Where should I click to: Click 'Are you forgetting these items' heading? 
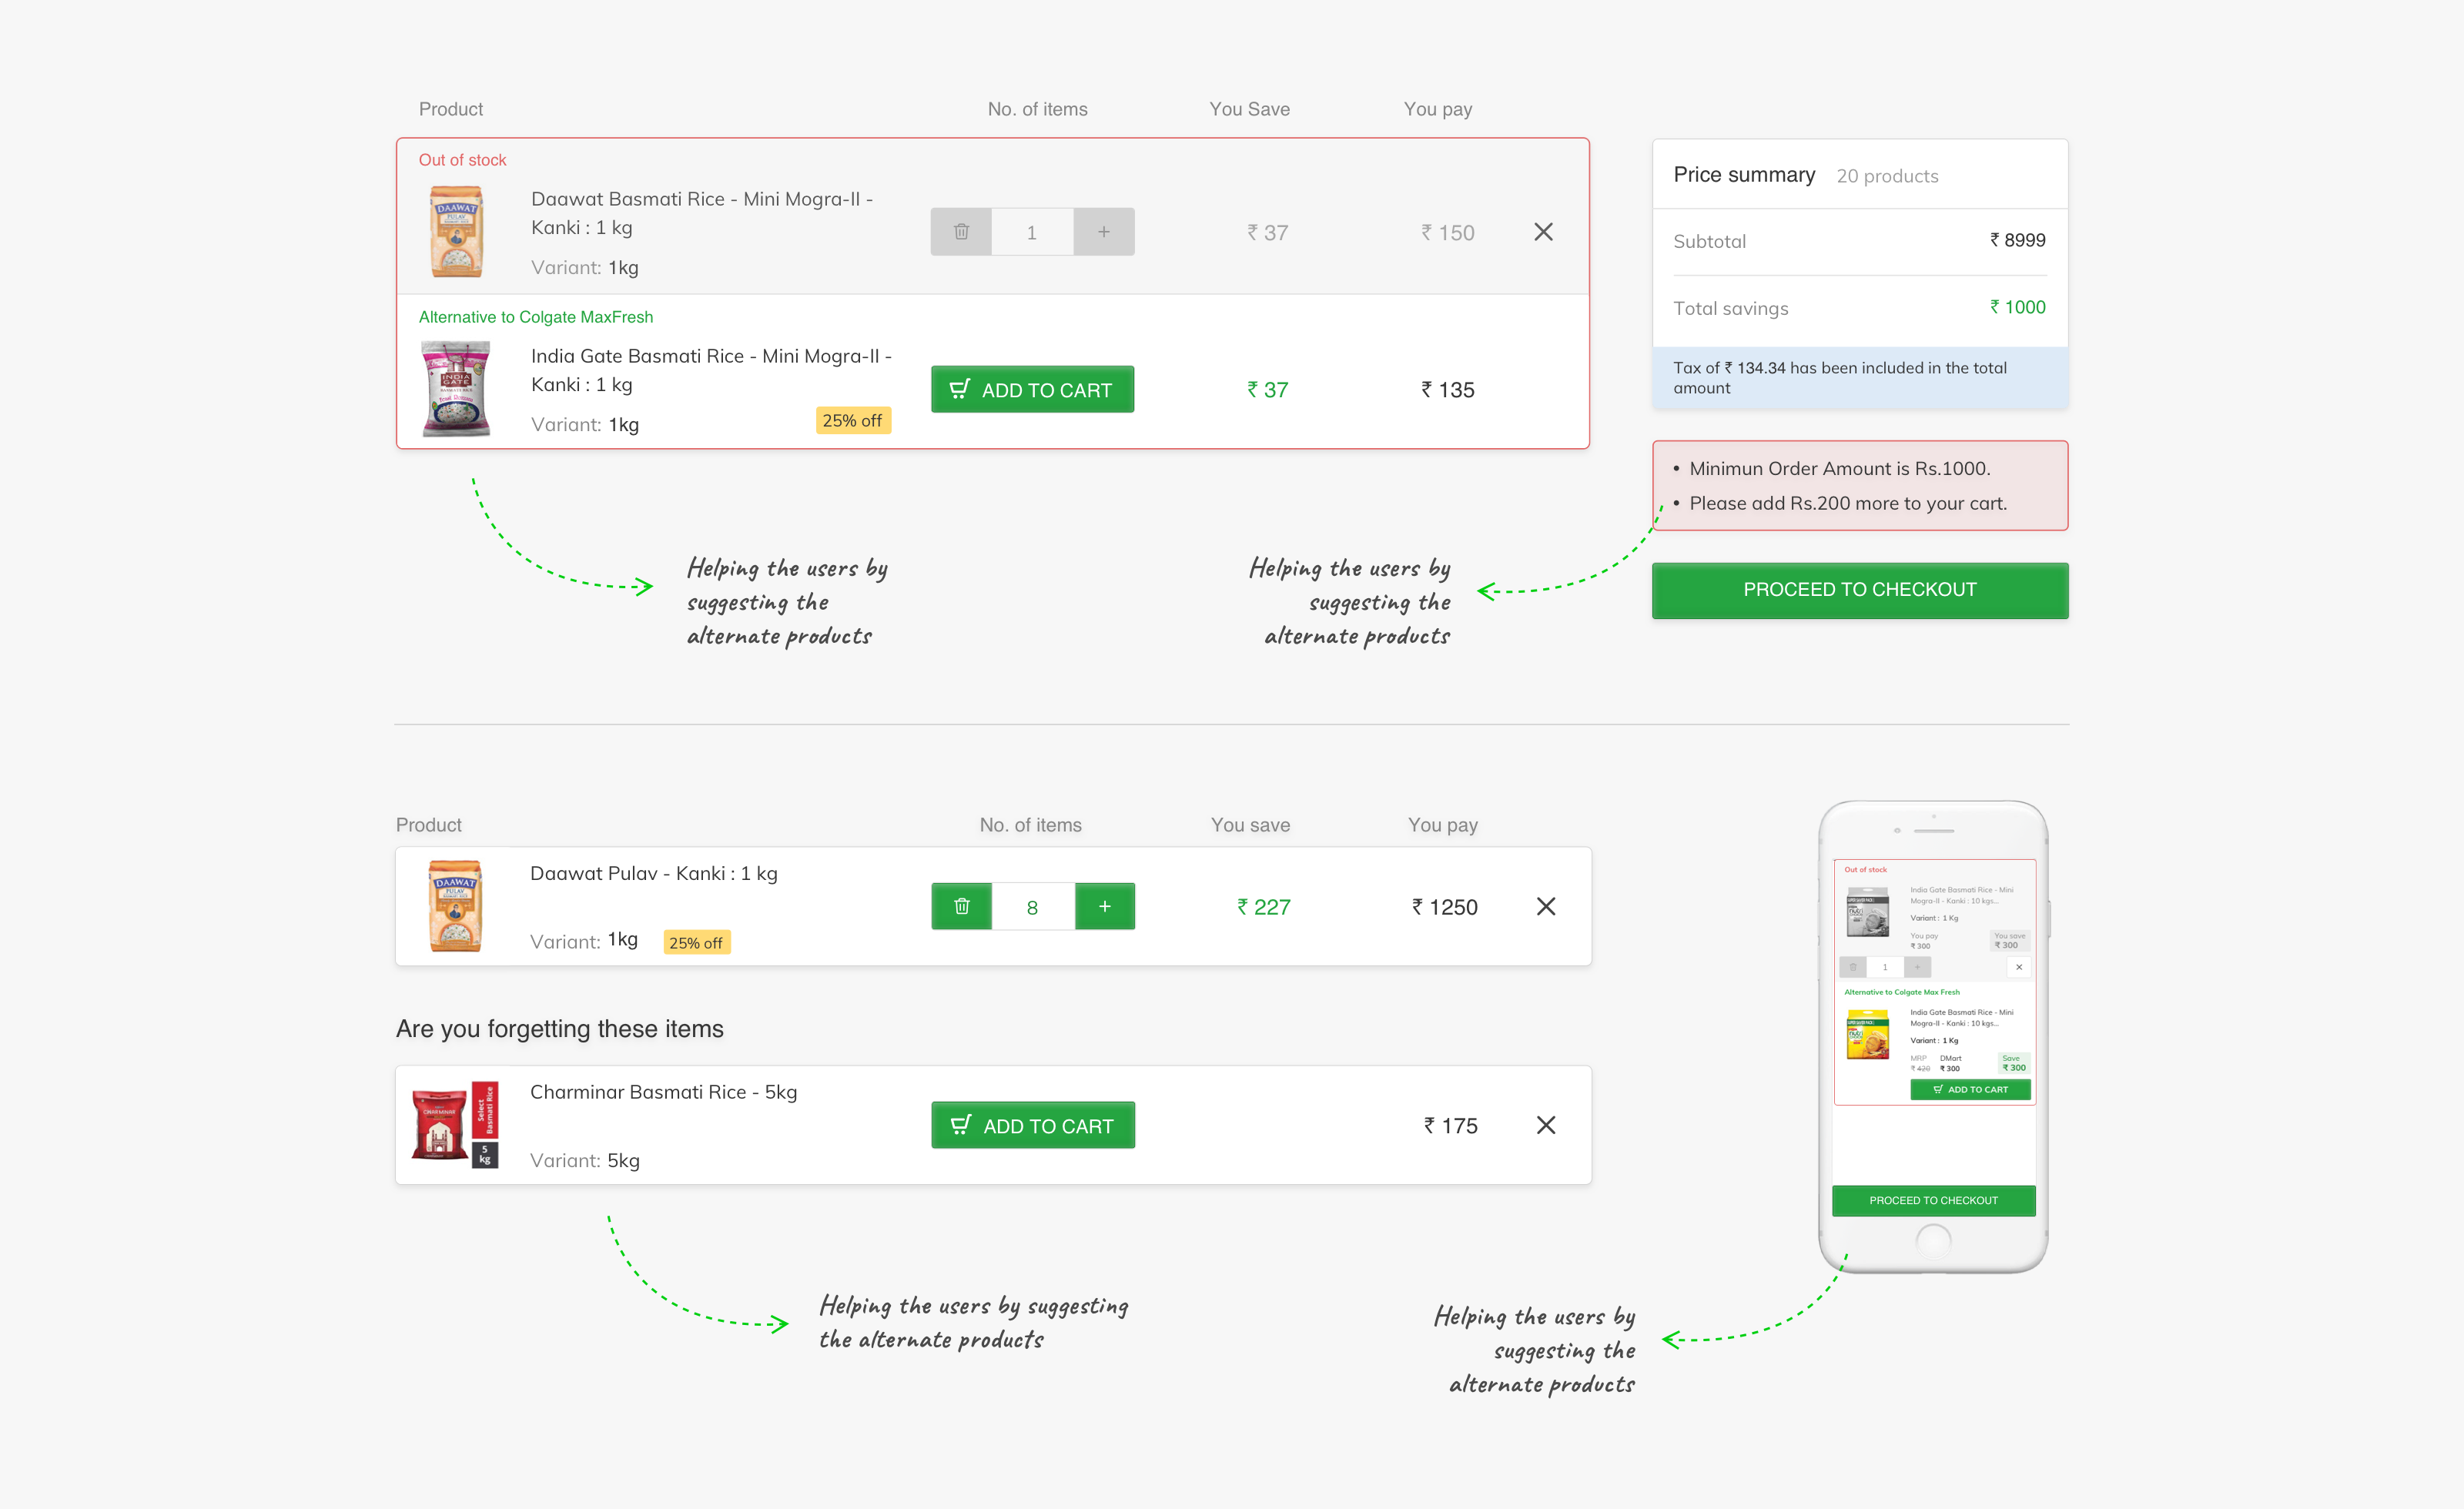[559, 1028]
